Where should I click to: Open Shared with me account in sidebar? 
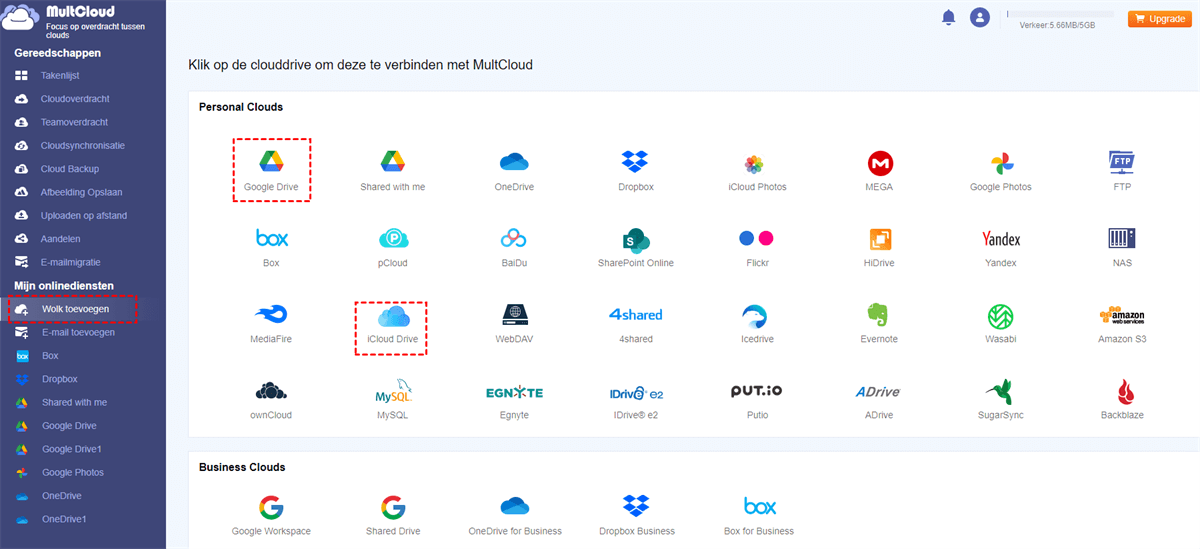click(x=74, y=402)
